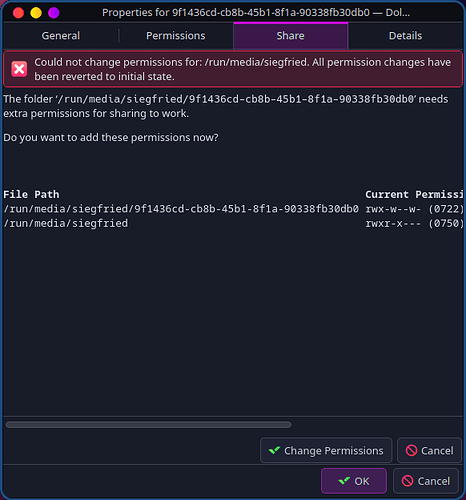466x500 pixels.
Task: Click the prohibition icon on upper Cancel
Action: (411, 450)
